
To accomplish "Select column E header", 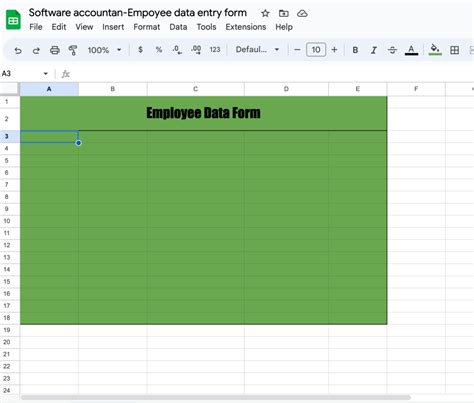I will tap(358, 89).
